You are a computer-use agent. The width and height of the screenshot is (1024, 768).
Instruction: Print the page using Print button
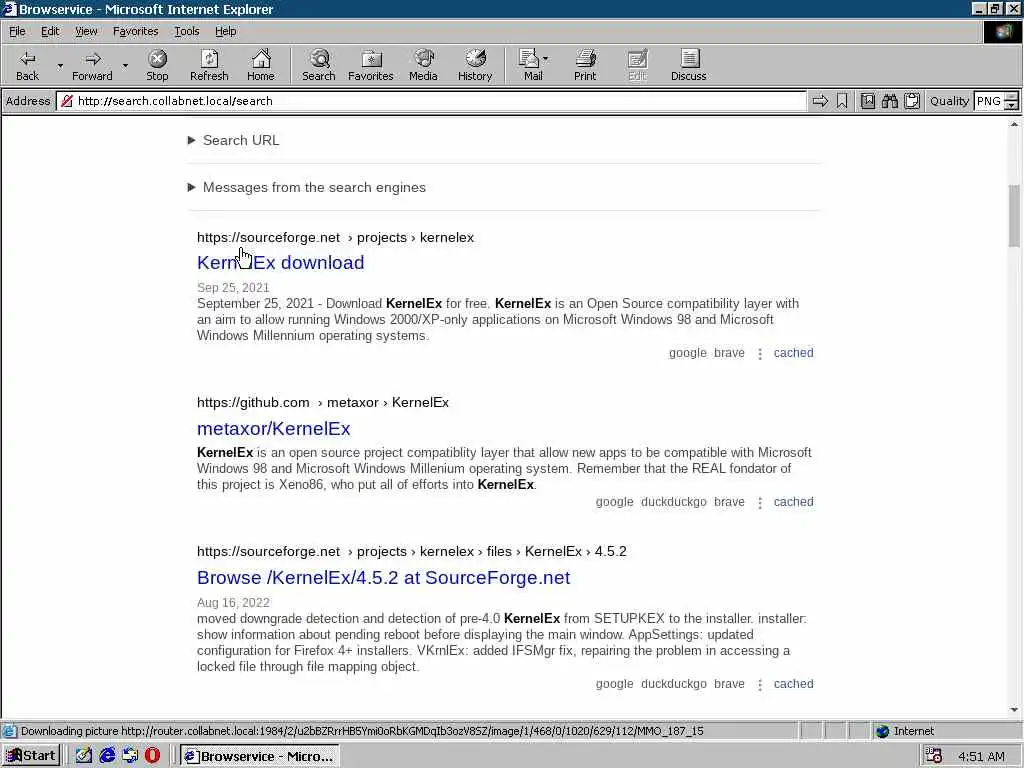coord(585,66)
